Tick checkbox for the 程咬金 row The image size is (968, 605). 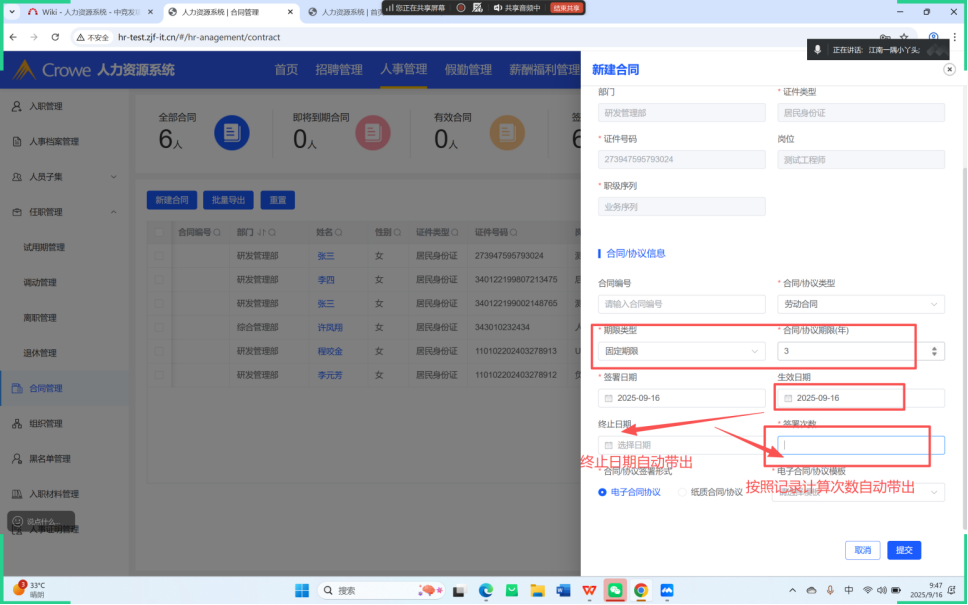tap(159, 351)
